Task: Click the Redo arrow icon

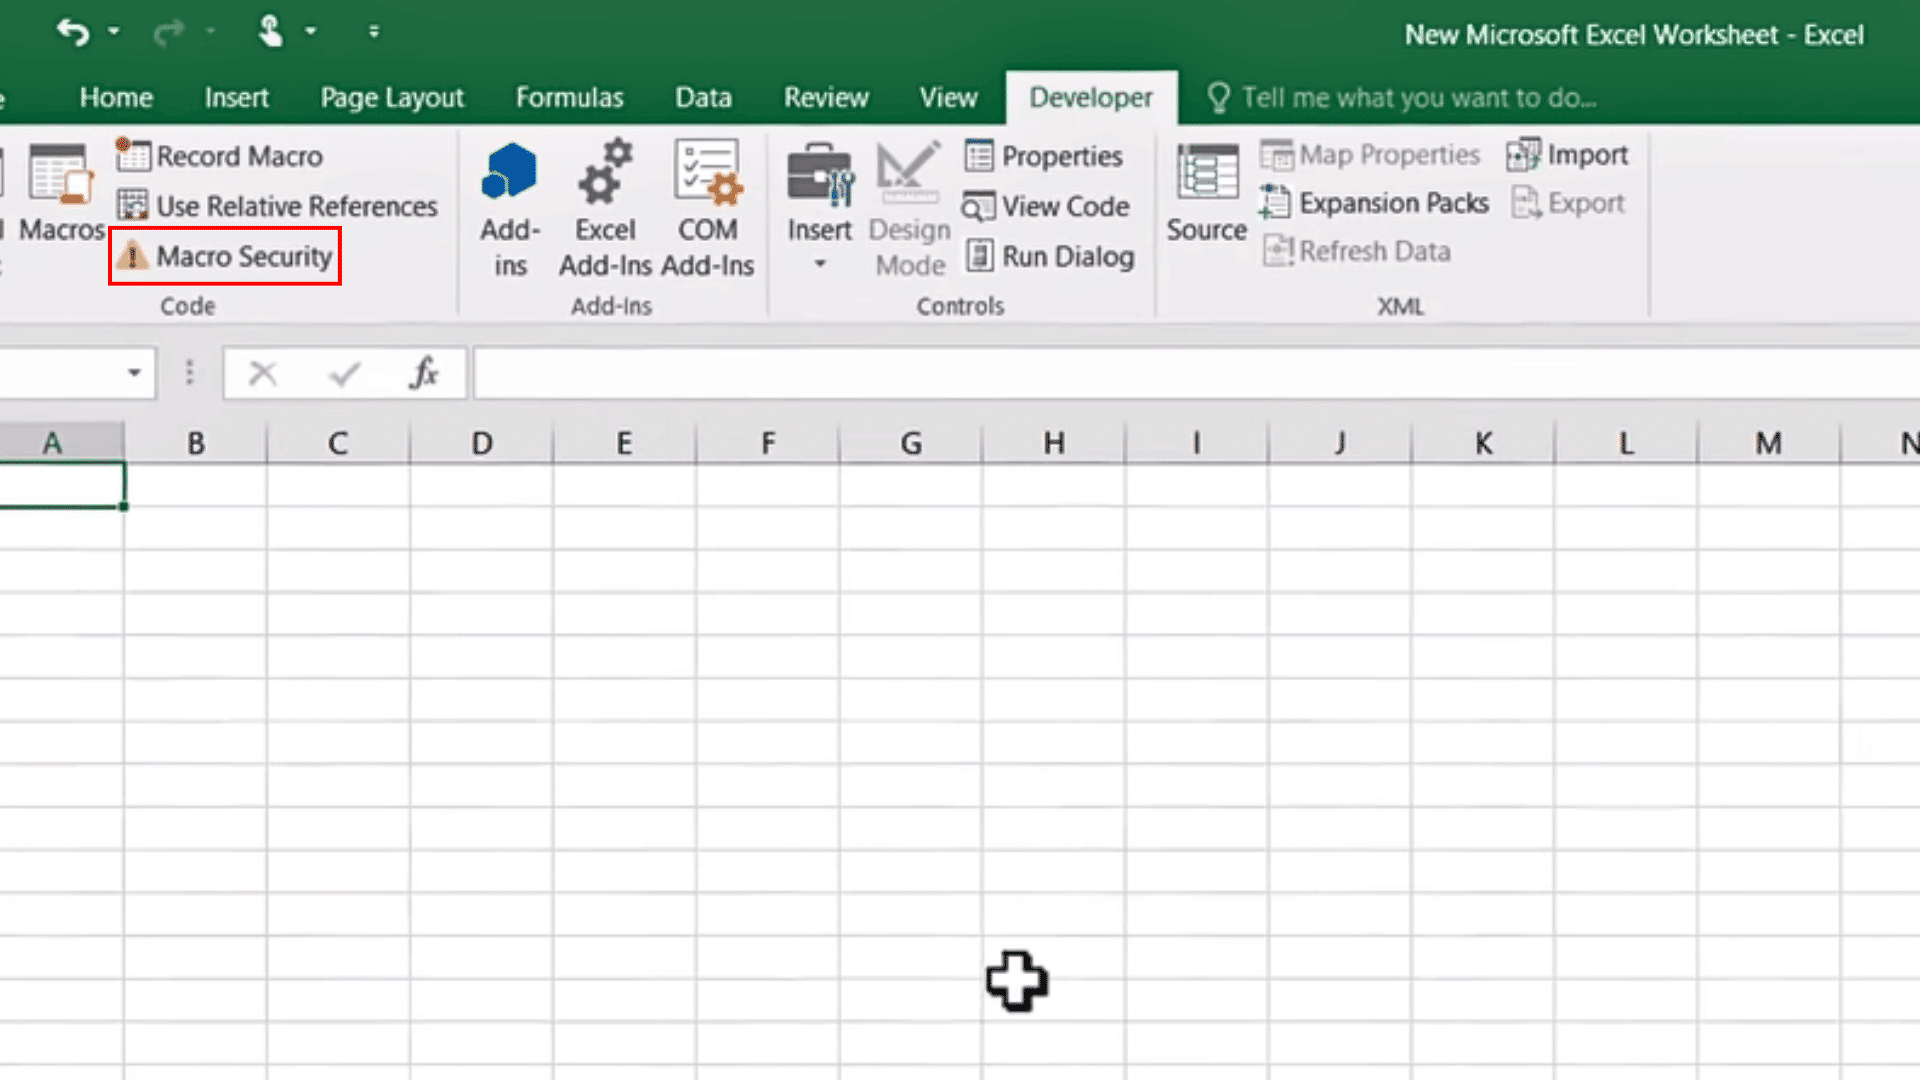Action: tap(168, 32)
